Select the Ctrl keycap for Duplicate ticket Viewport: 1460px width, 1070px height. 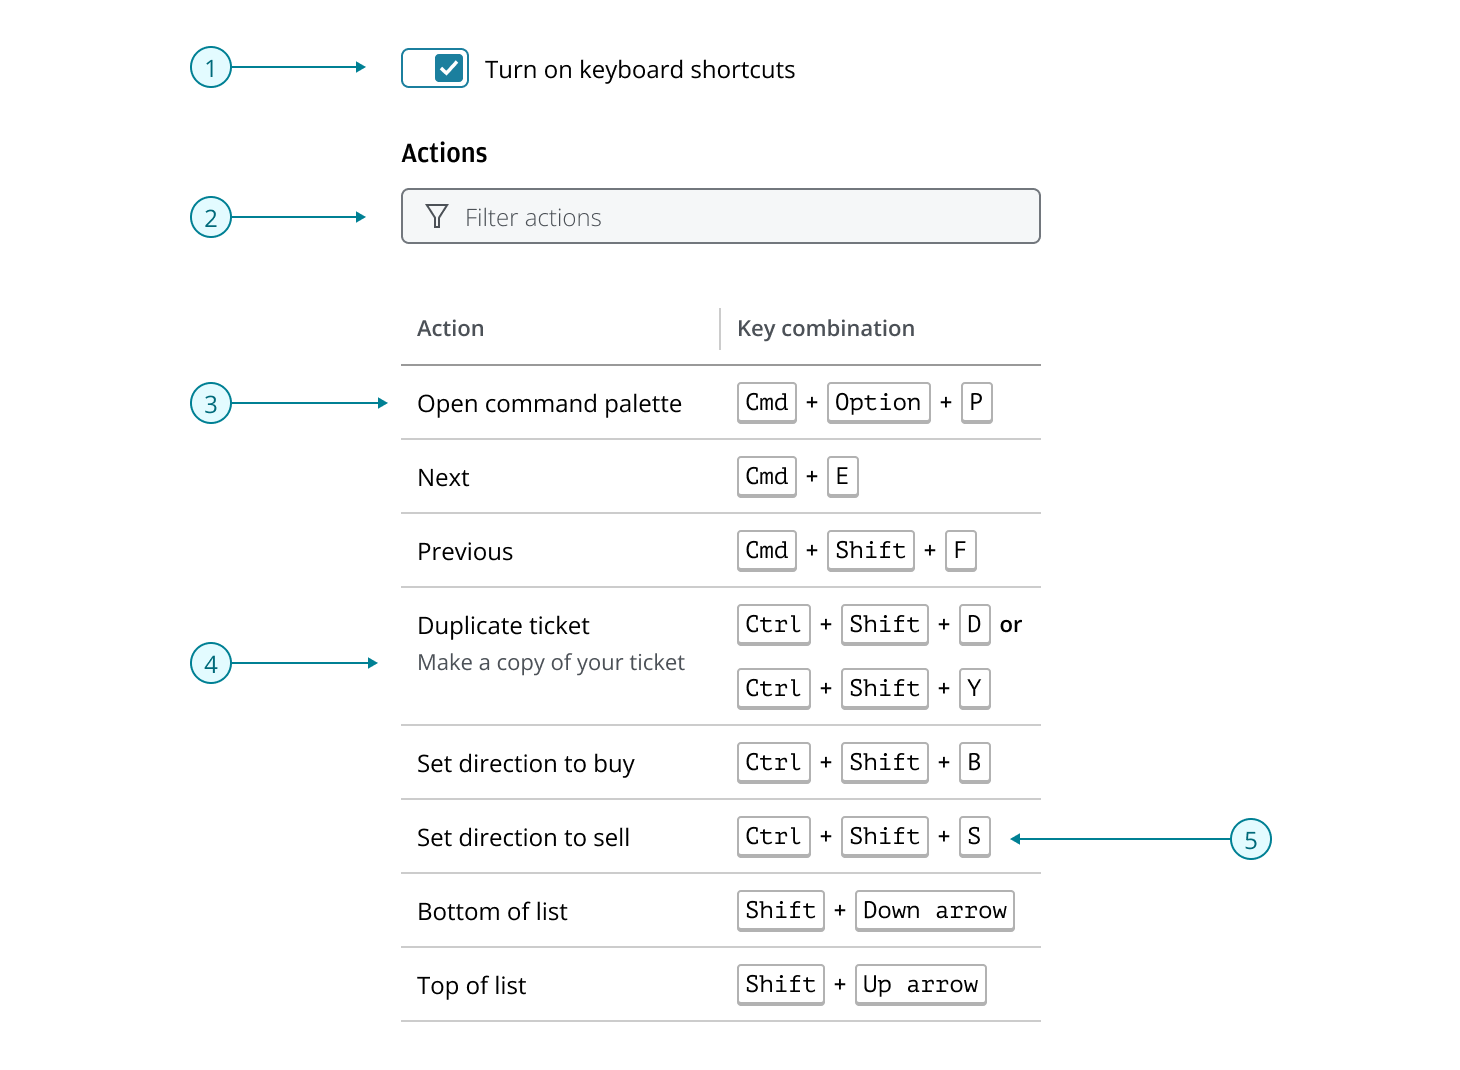point(773,624)
